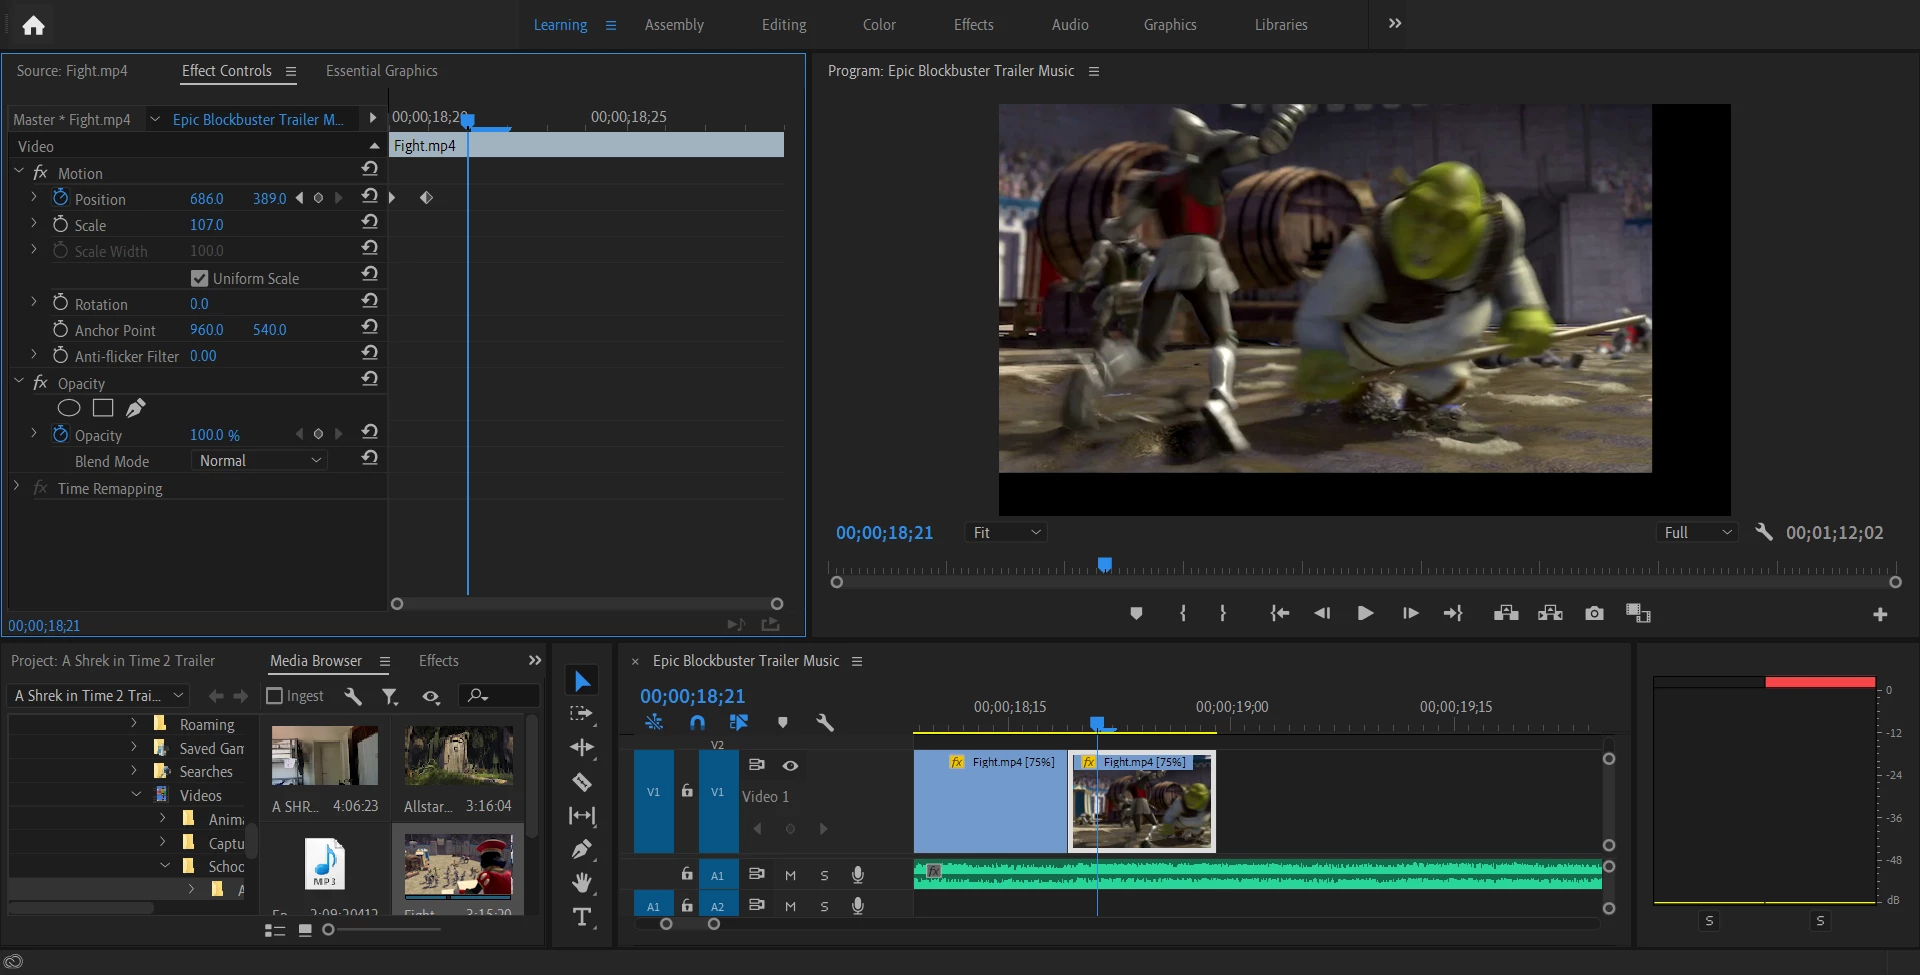This screenshot has height=975, width=1920.
Task: Open the Source: Fight.mp4 tab
Action: pyautogui.click(x=72, y=71)
